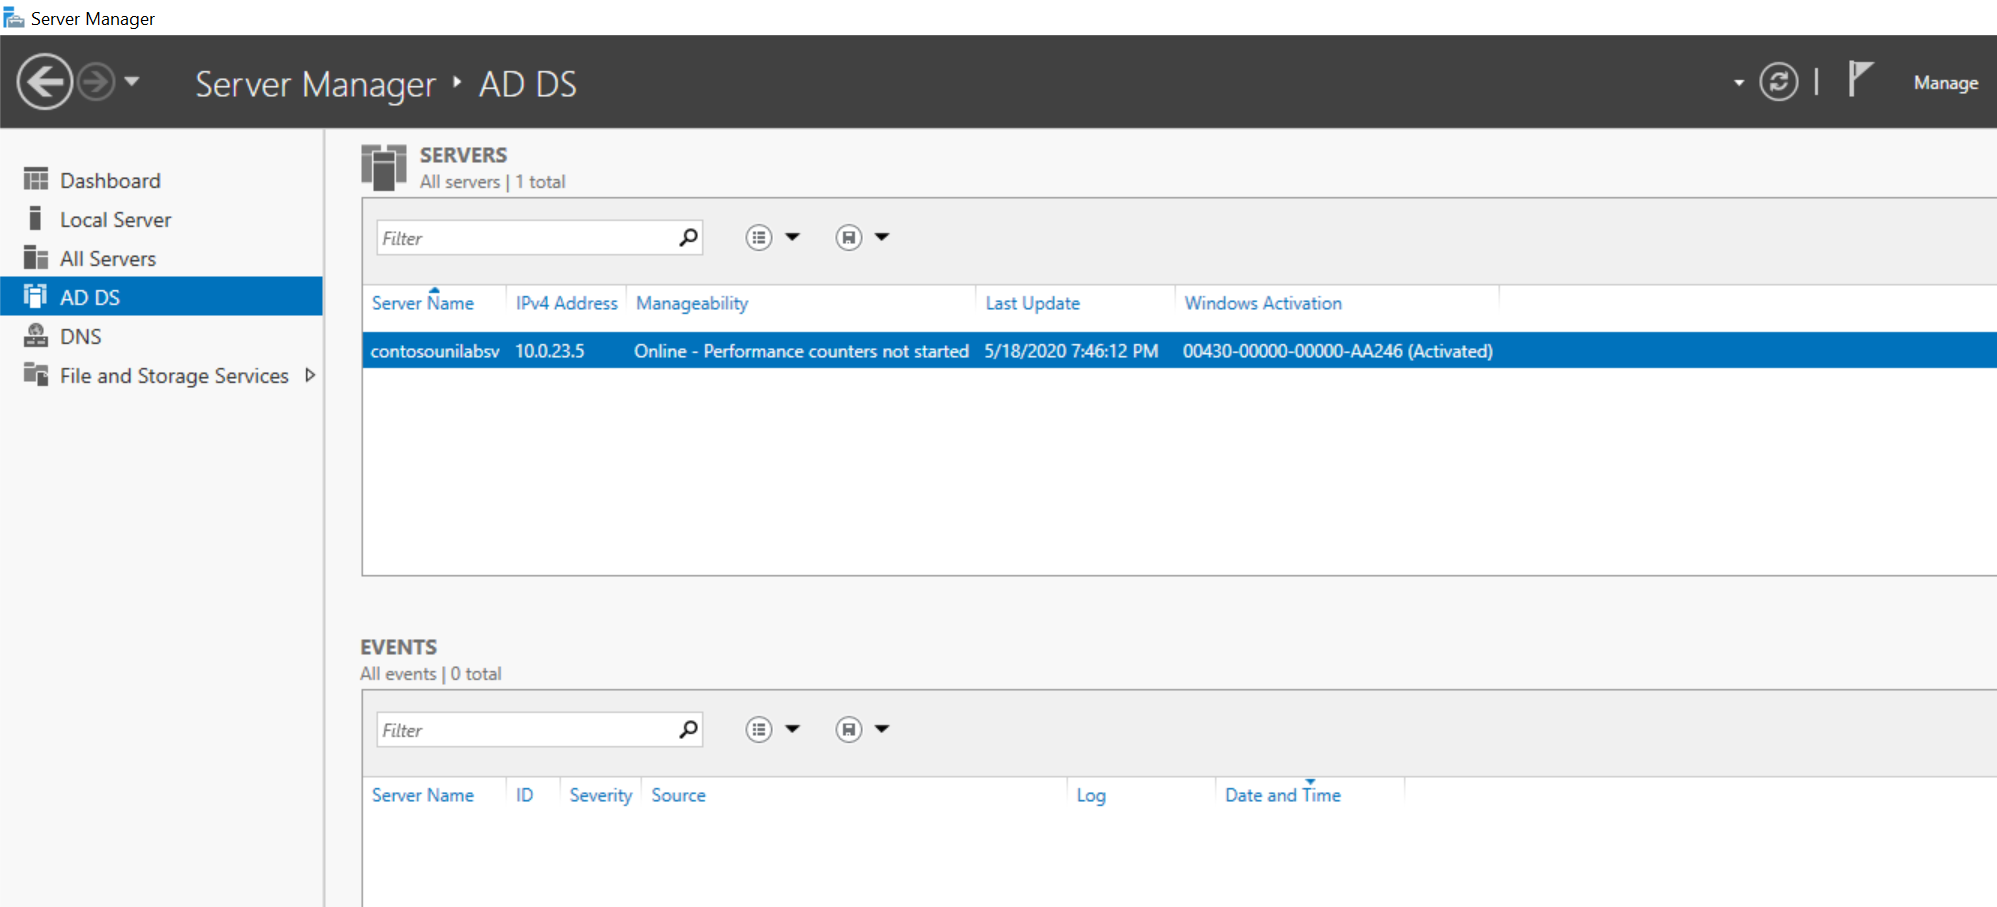Open the Notifications flag icon
Viewport: 1997px width, 907px height.
point(1859,78)
